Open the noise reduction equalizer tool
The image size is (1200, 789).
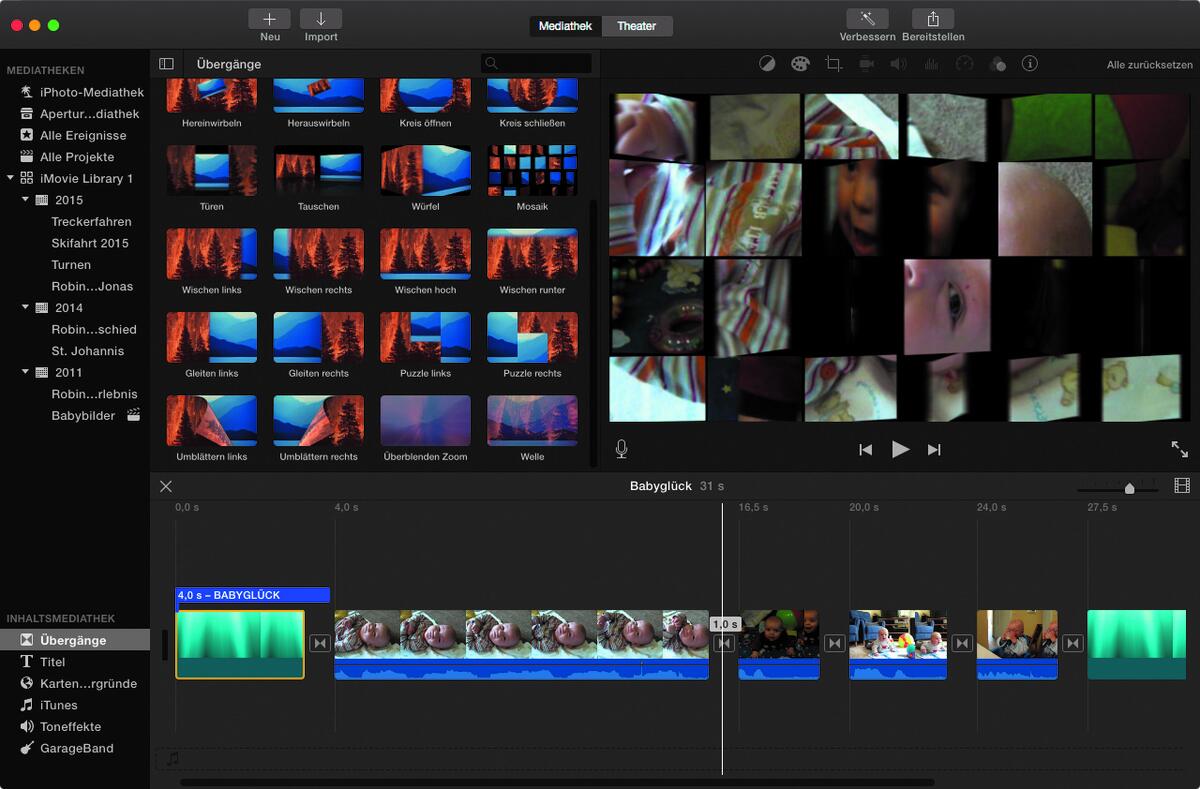click(x=931, y=63)
